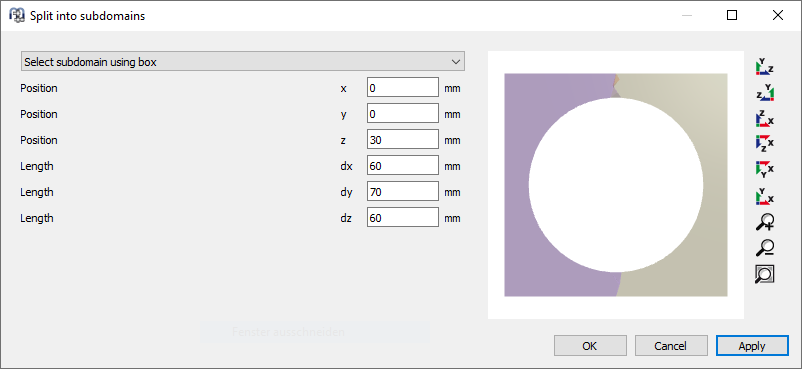Set view to Z-left Y-up axis orientation

click(765, 94)
